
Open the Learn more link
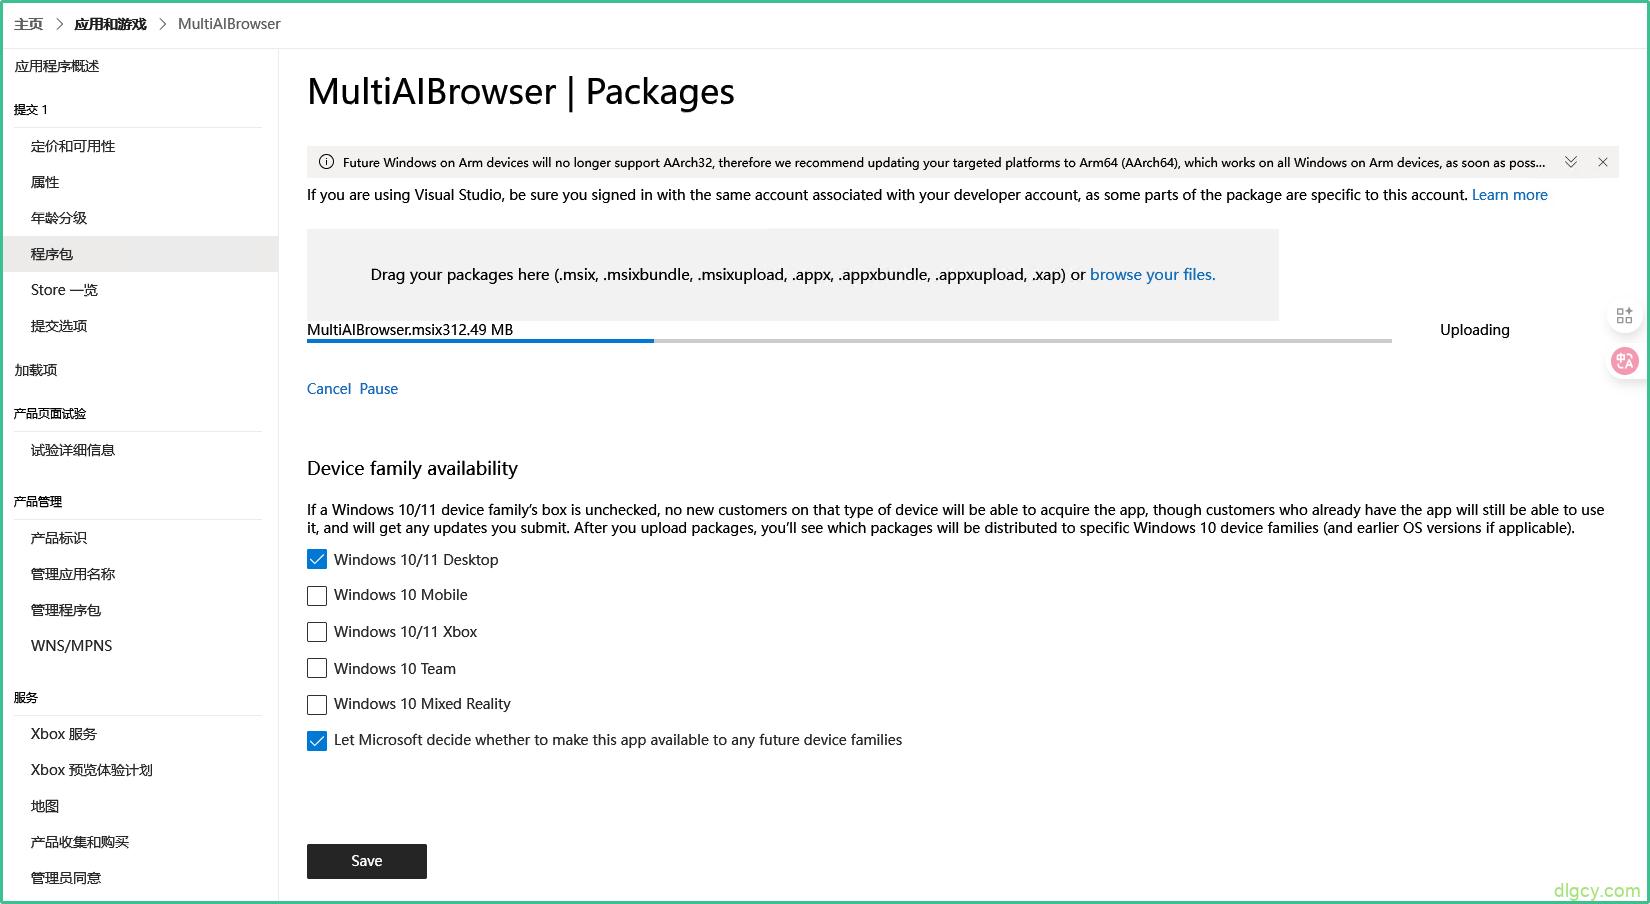1509,195
